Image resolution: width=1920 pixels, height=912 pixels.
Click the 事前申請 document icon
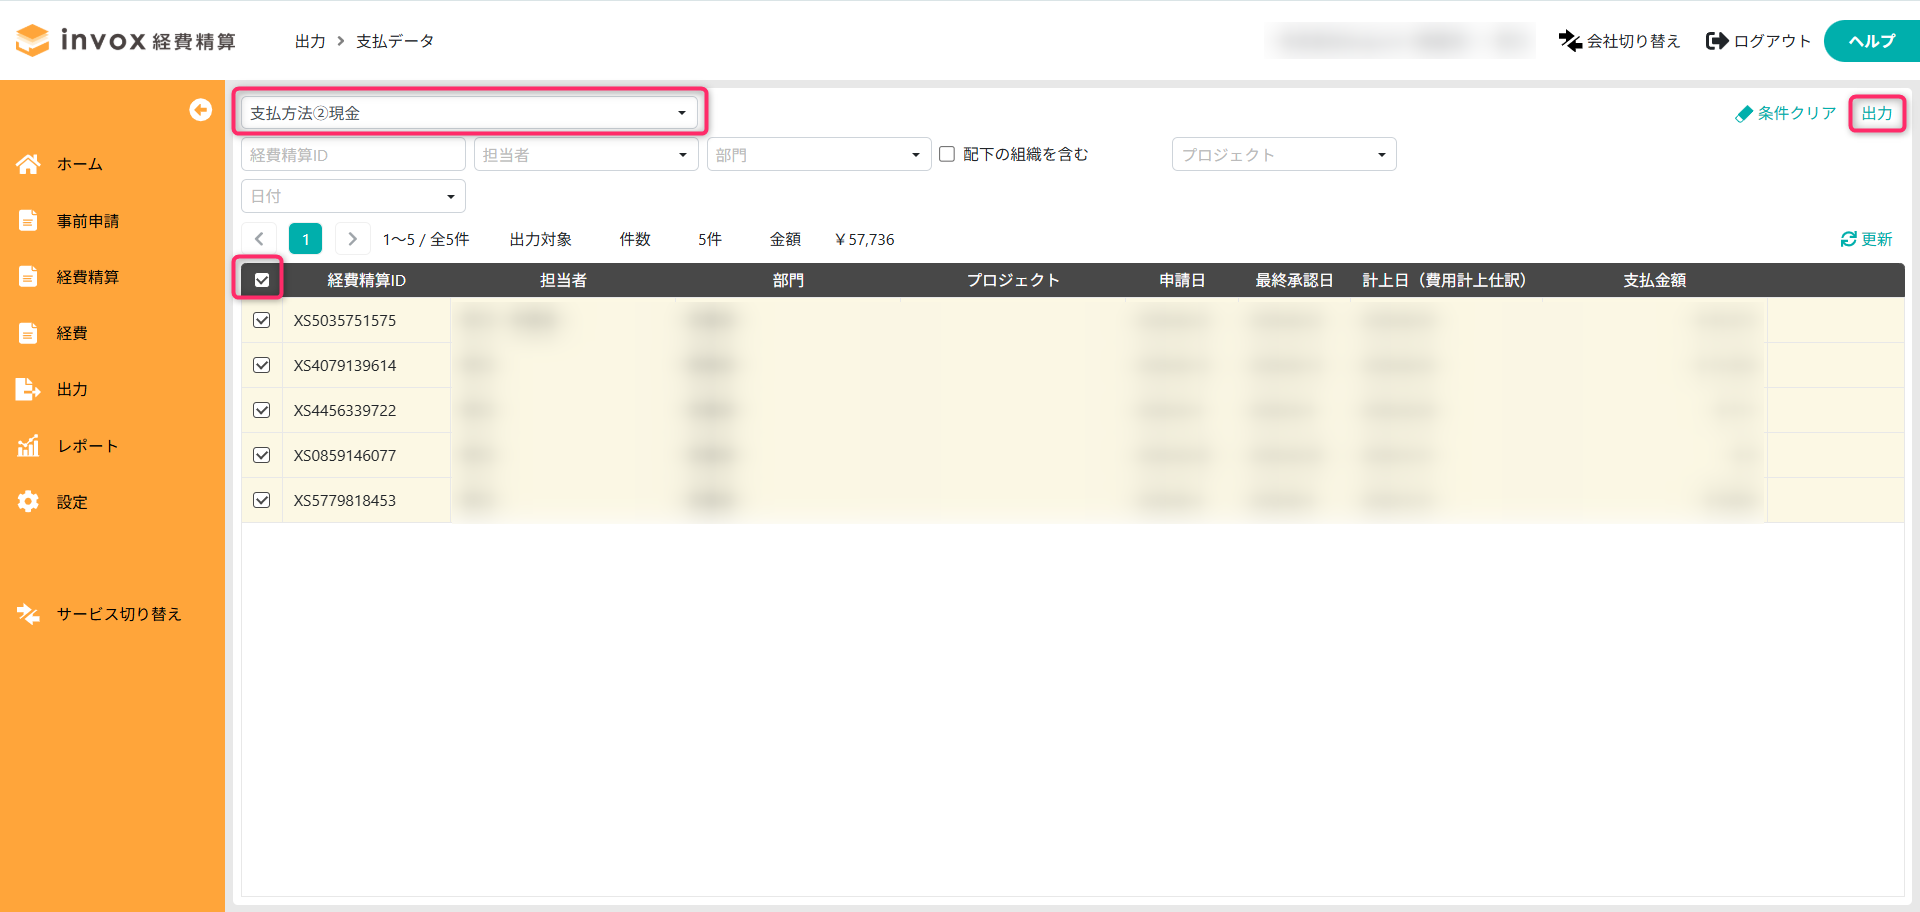28,221
